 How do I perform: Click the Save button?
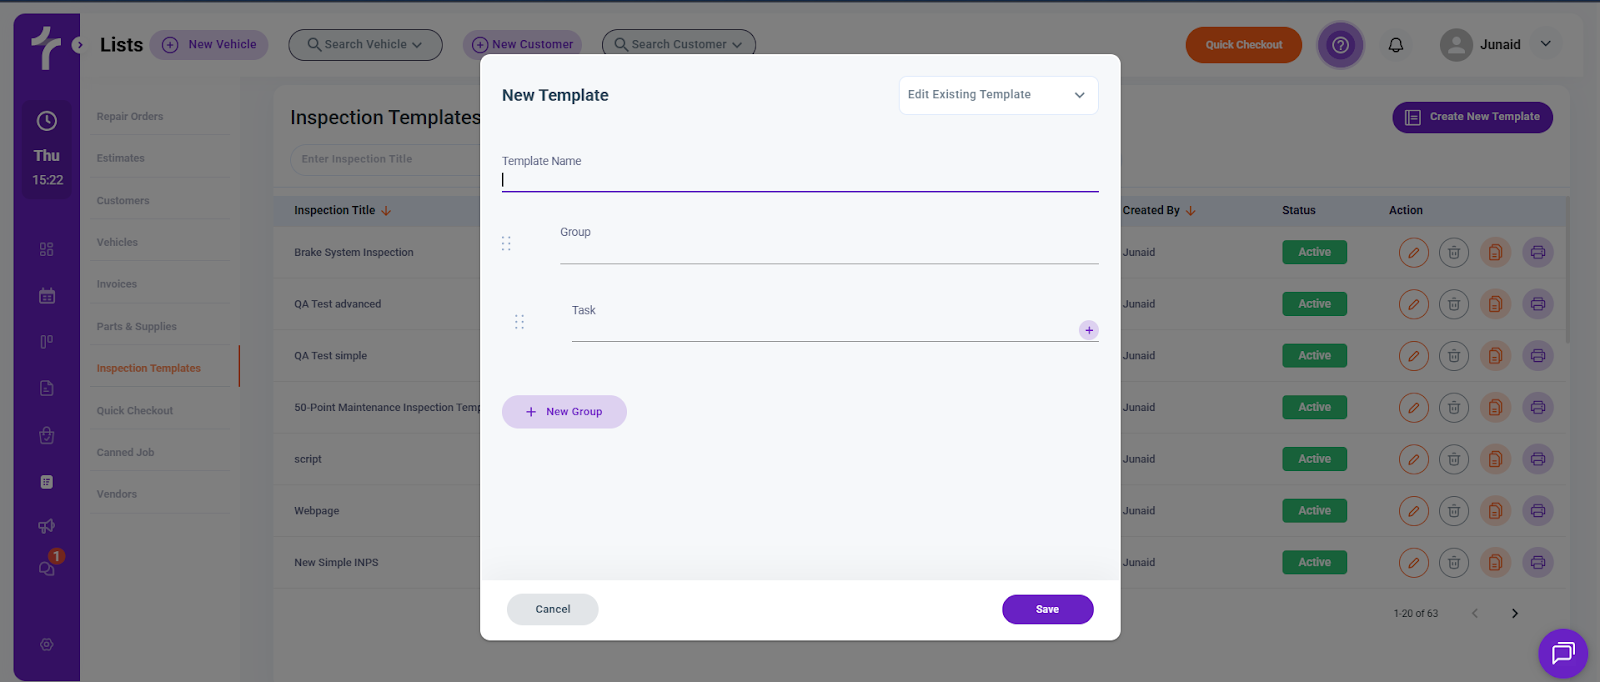coord(1047,609)
